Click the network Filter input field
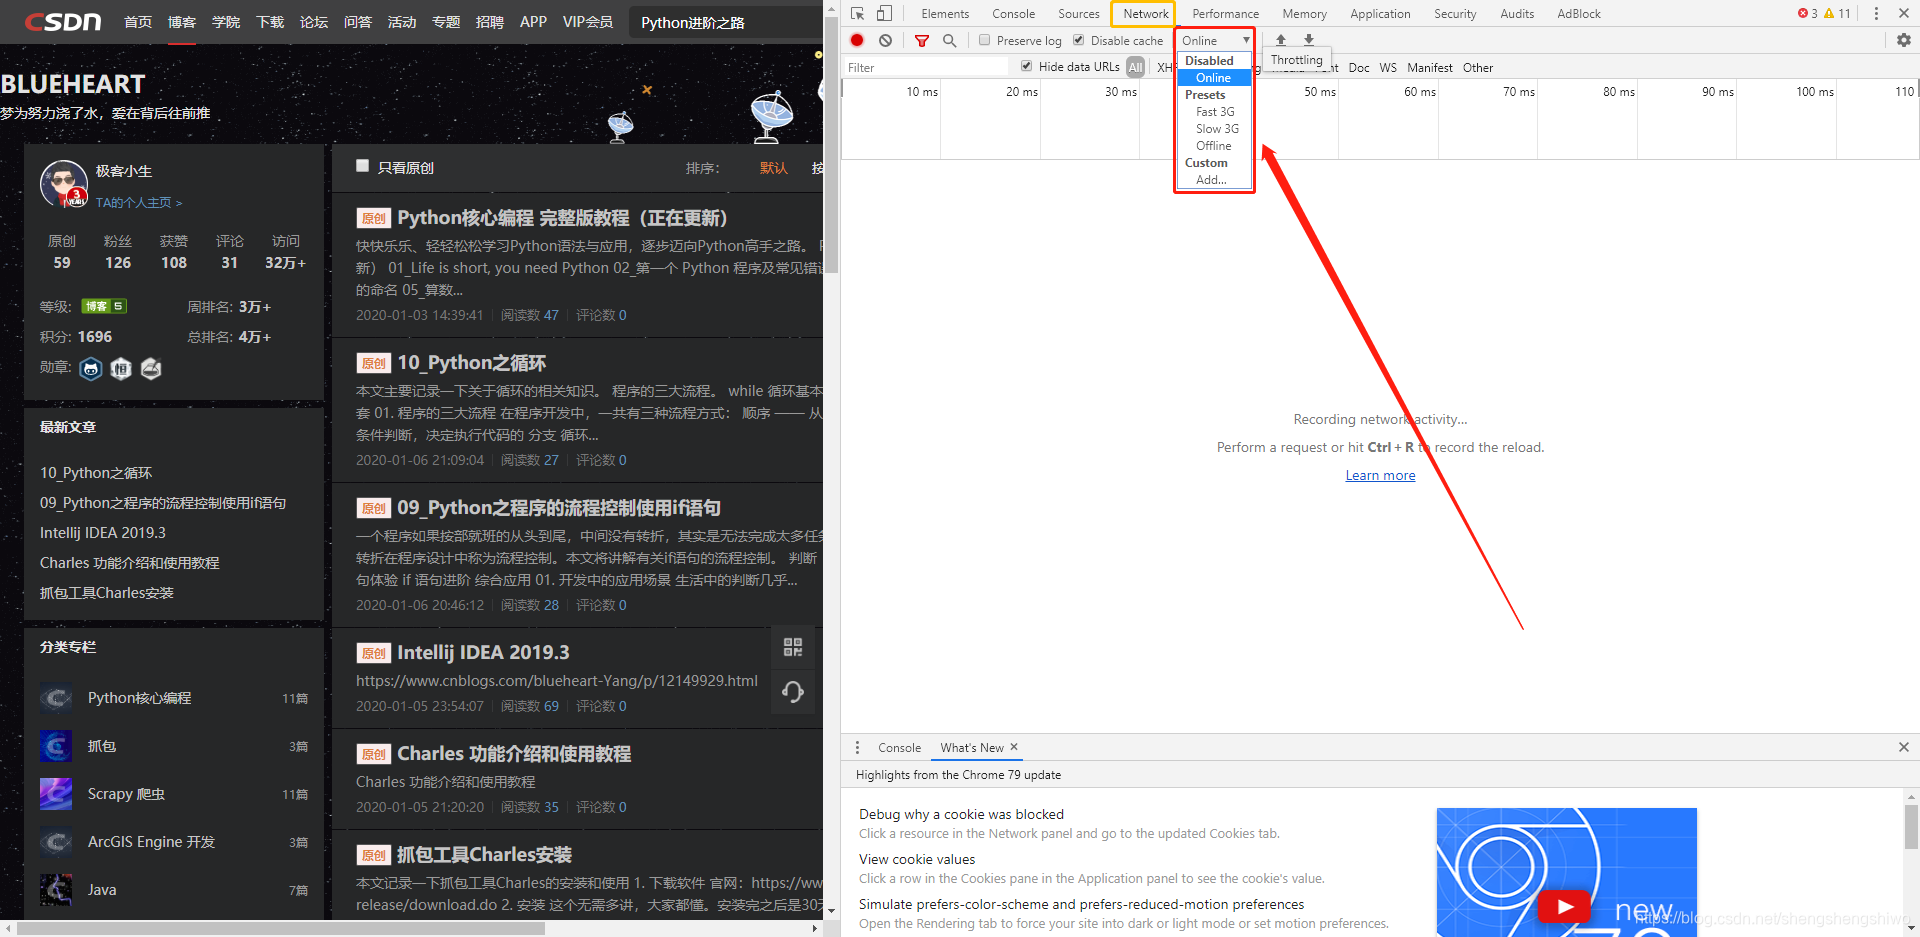The image size is (1920, 937). pos(927,67)
